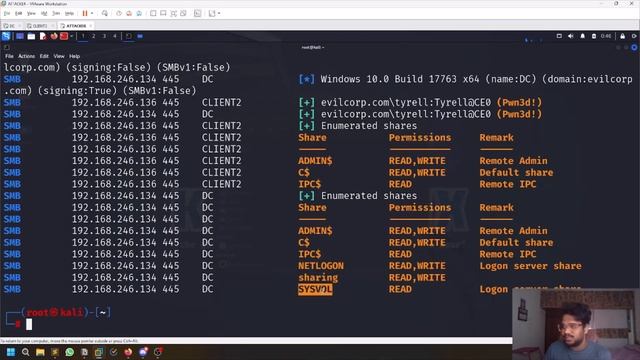Switch to Kali workspace 1
Viewport: 640px width, 360px height.
tap(83, 36)
